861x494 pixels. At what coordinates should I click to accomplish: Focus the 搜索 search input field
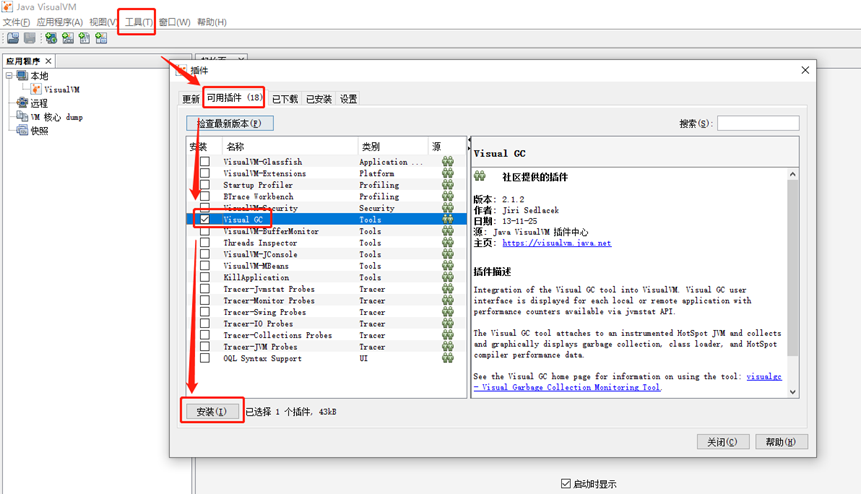758,124
